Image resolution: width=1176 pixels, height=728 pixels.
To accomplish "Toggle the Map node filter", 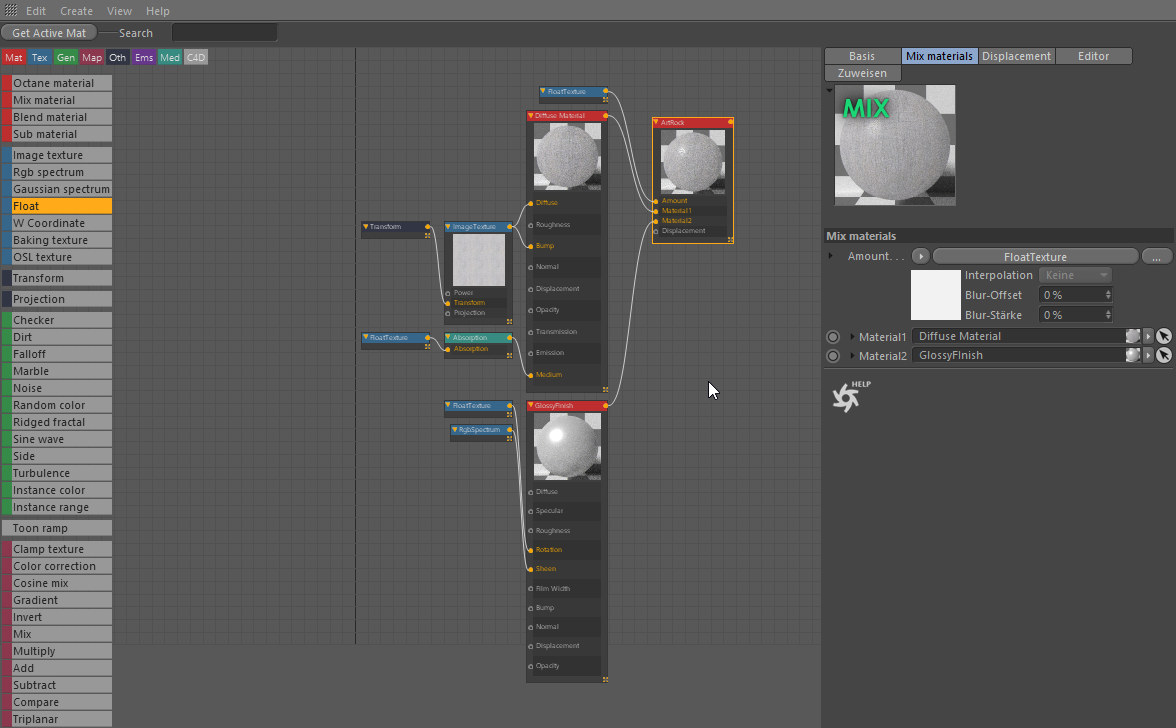I will [x=92, y=57].
